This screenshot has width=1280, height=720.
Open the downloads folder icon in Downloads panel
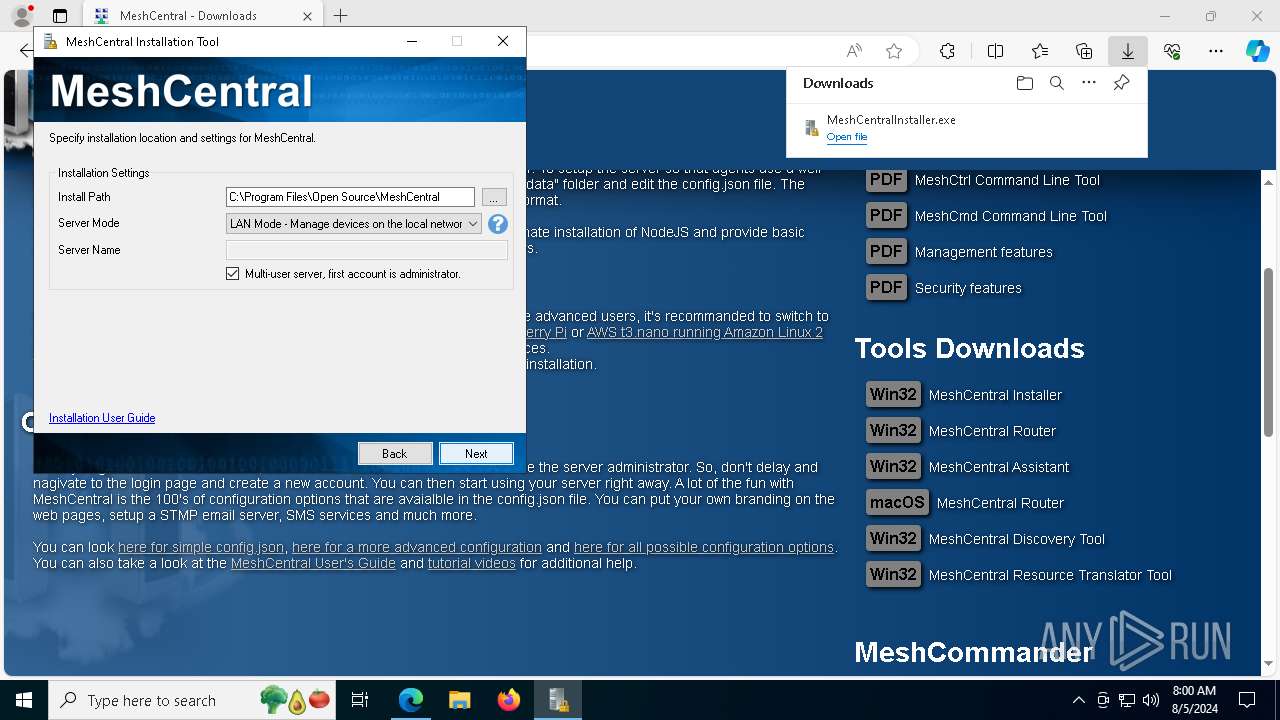pyautogui.click(x=1024, y=83)
